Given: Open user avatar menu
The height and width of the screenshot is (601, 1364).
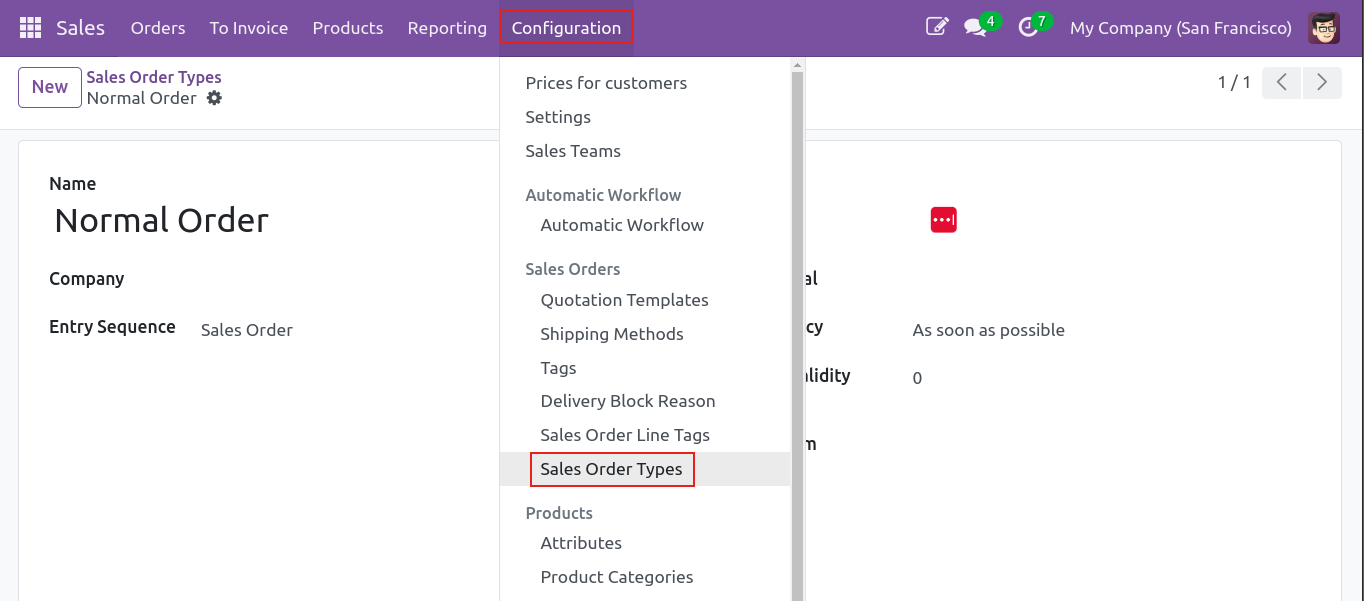Looking at the screenshot, I should [x=1324, y=28].
